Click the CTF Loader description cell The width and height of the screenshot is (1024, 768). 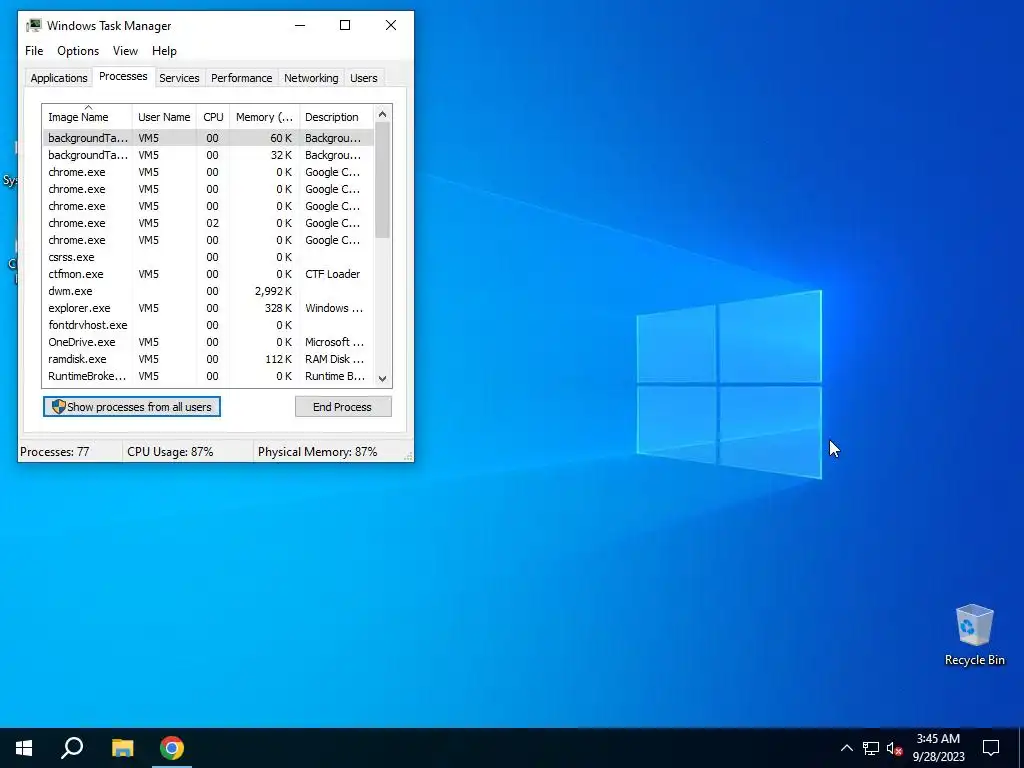click(x=332, y=274)
